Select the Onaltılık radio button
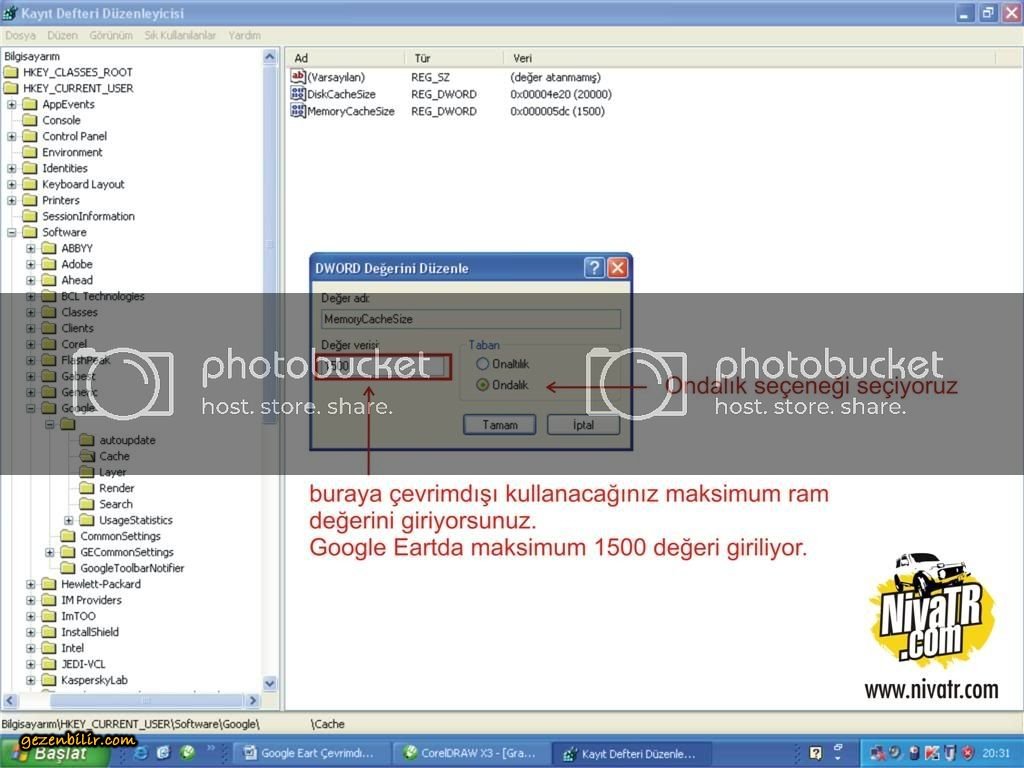The height and width of the screenshot is (768, 1024). [x=483, y=365]
